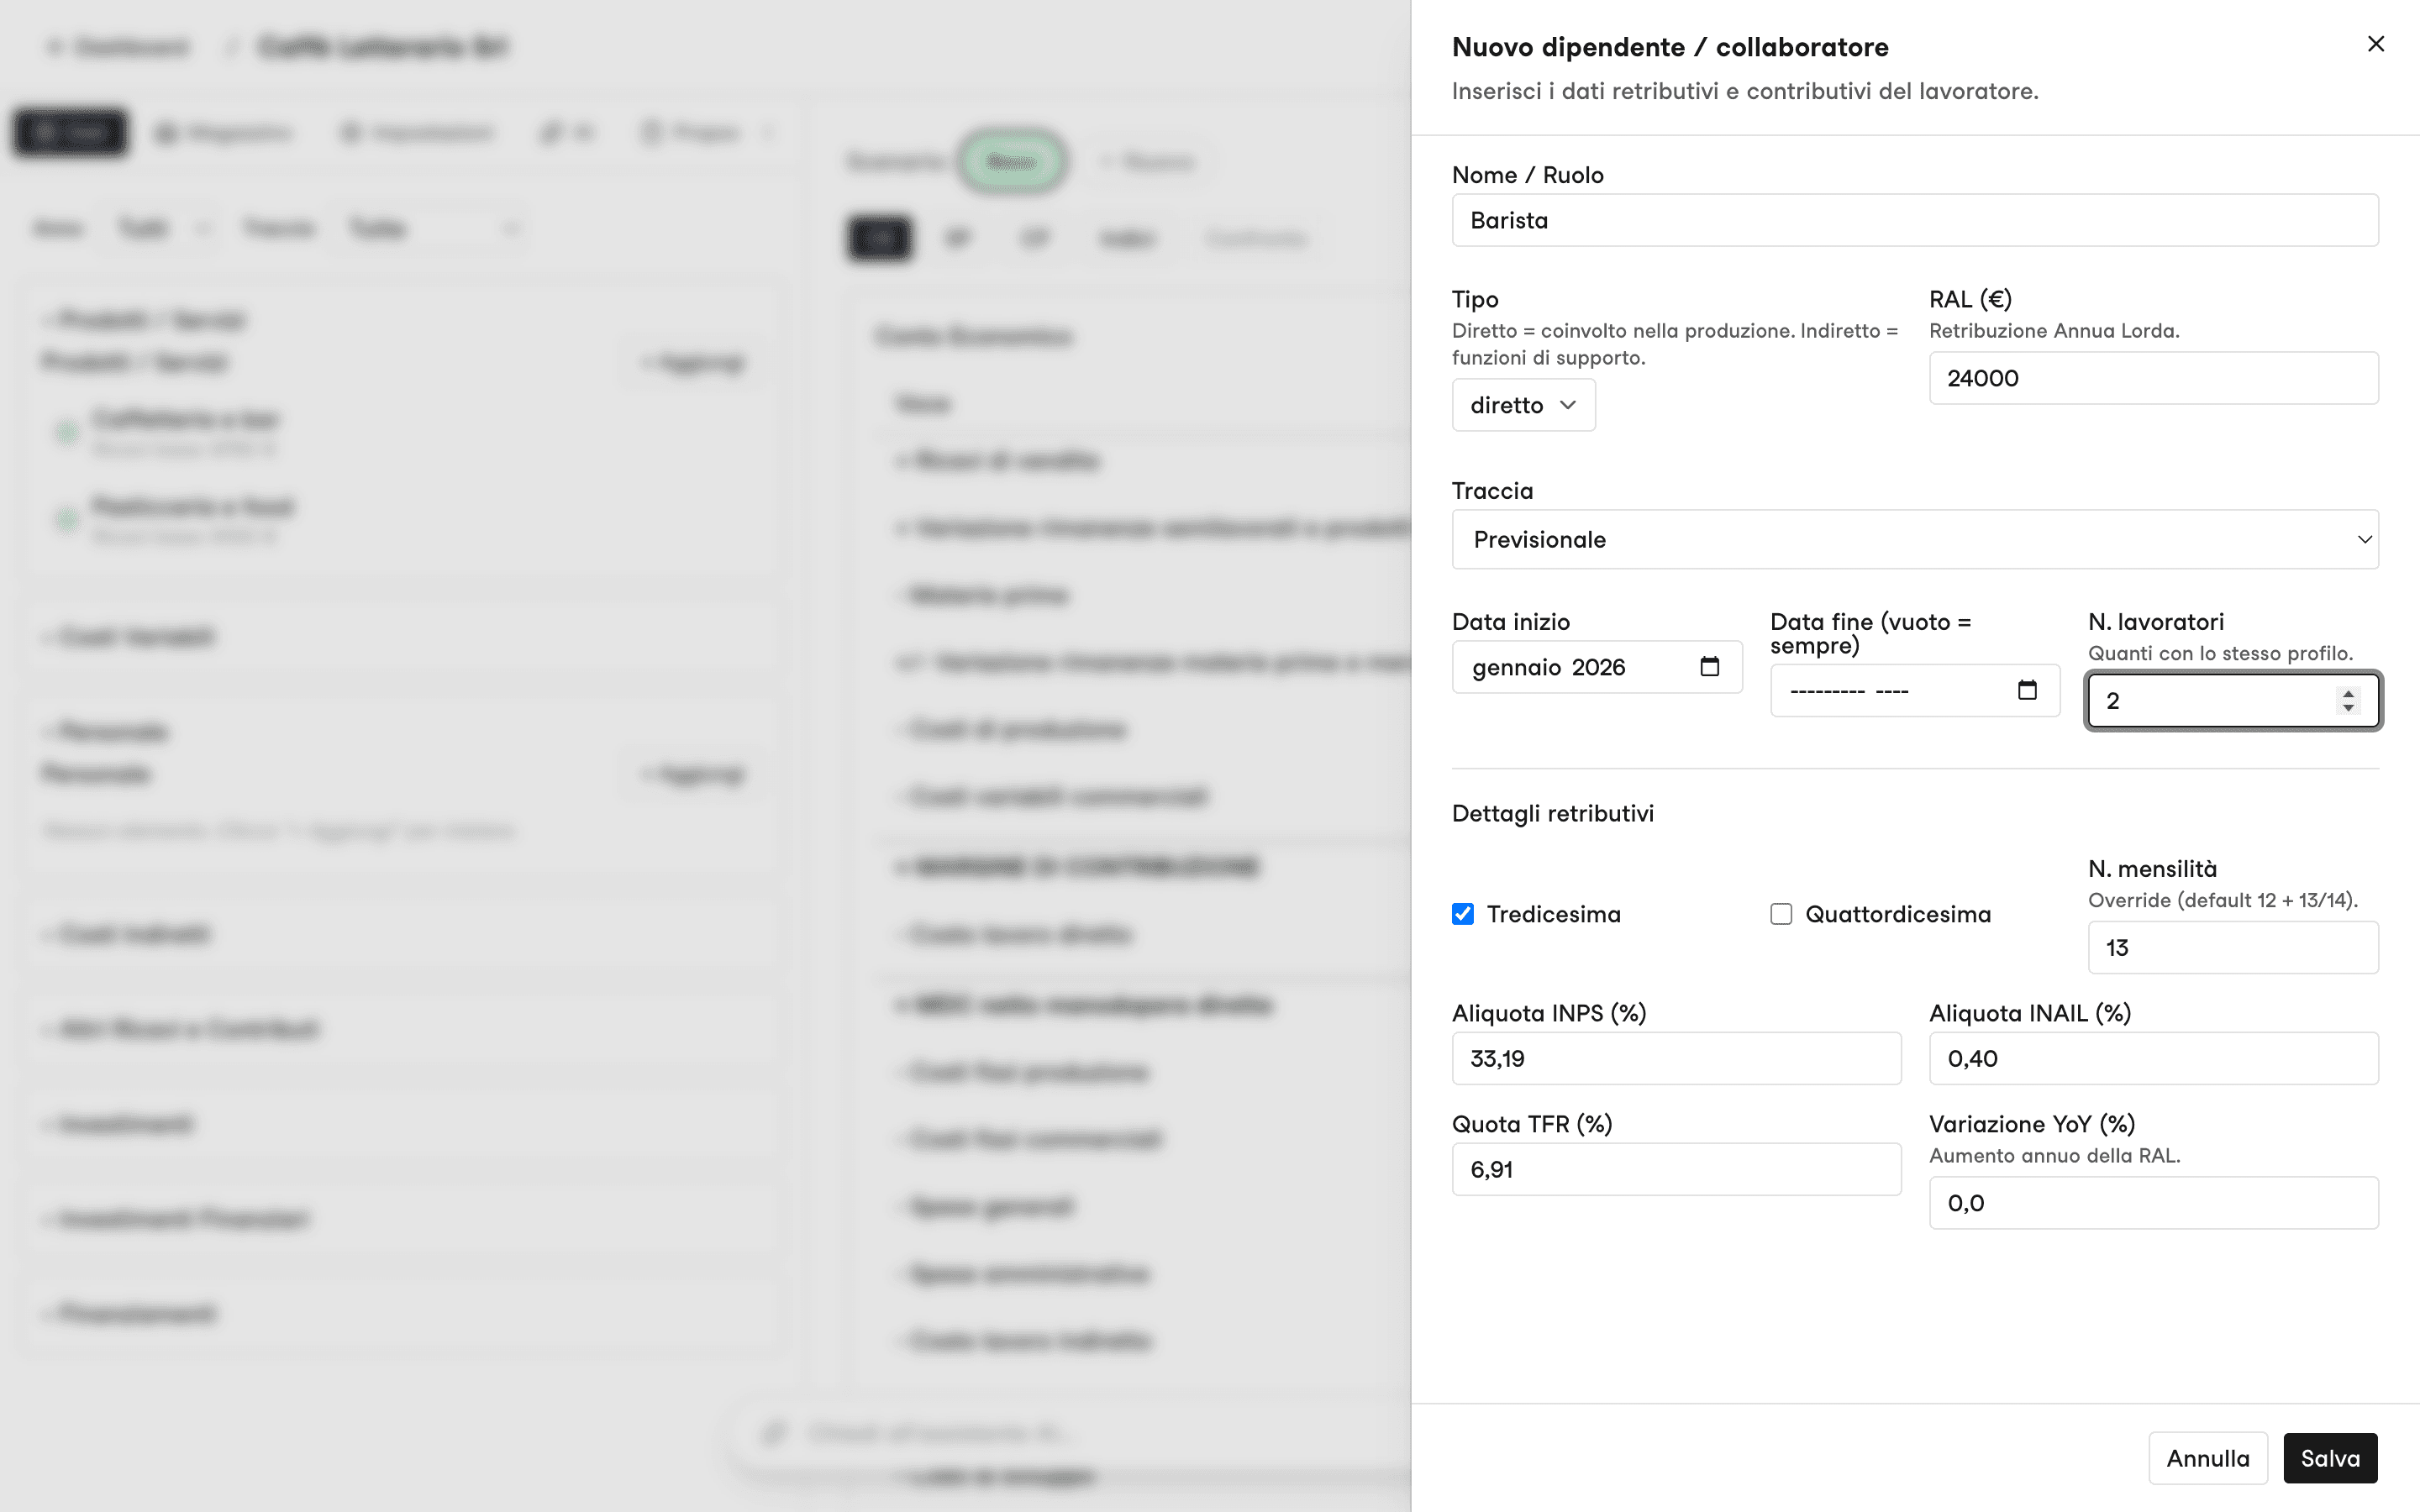Open the Tipo dropdown showing diretto
This screenshot has height=1512, width=2420.
coord(1523,405)
